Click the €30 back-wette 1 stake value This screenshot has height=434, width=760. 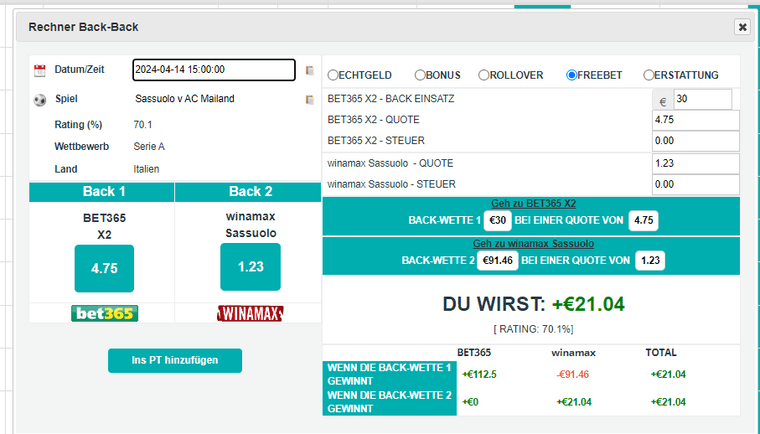[x=498, y=220]
